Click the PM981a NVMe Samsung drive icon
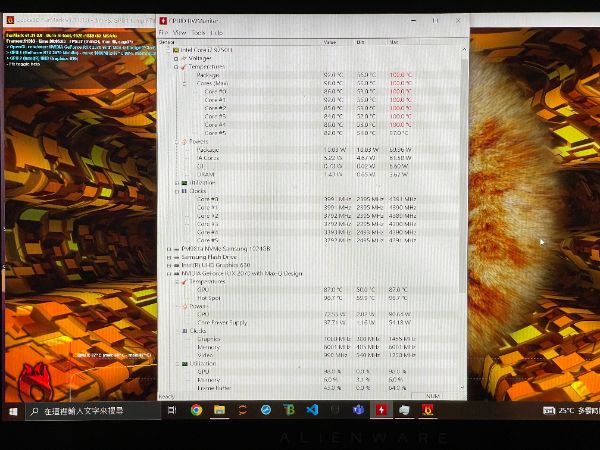Viewport: 600px width, 450px height. [x=176, y=249]
